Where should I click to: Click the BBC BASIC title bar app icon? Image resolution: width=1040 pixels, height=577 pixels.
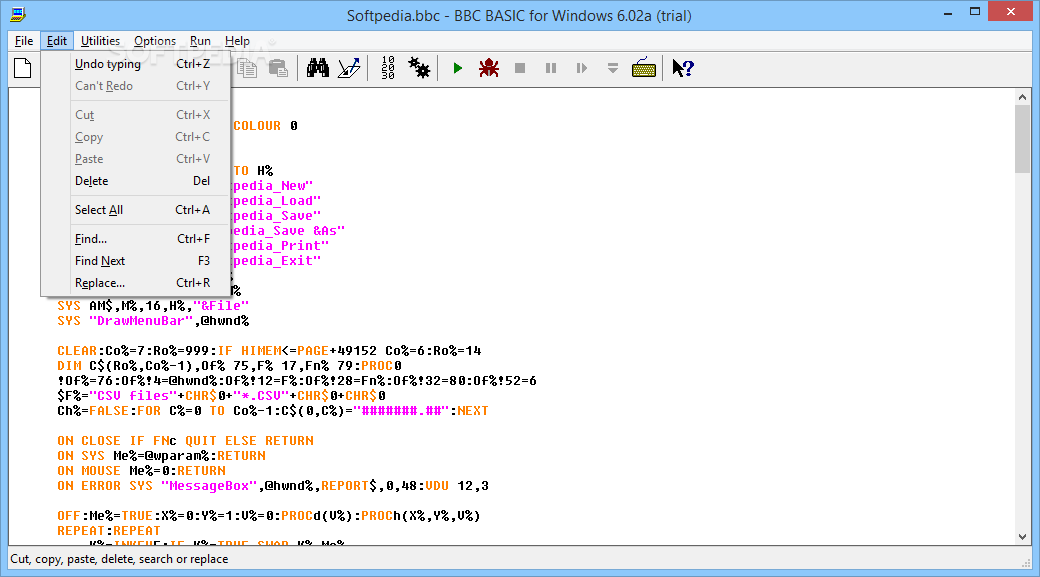click(18, 14)
